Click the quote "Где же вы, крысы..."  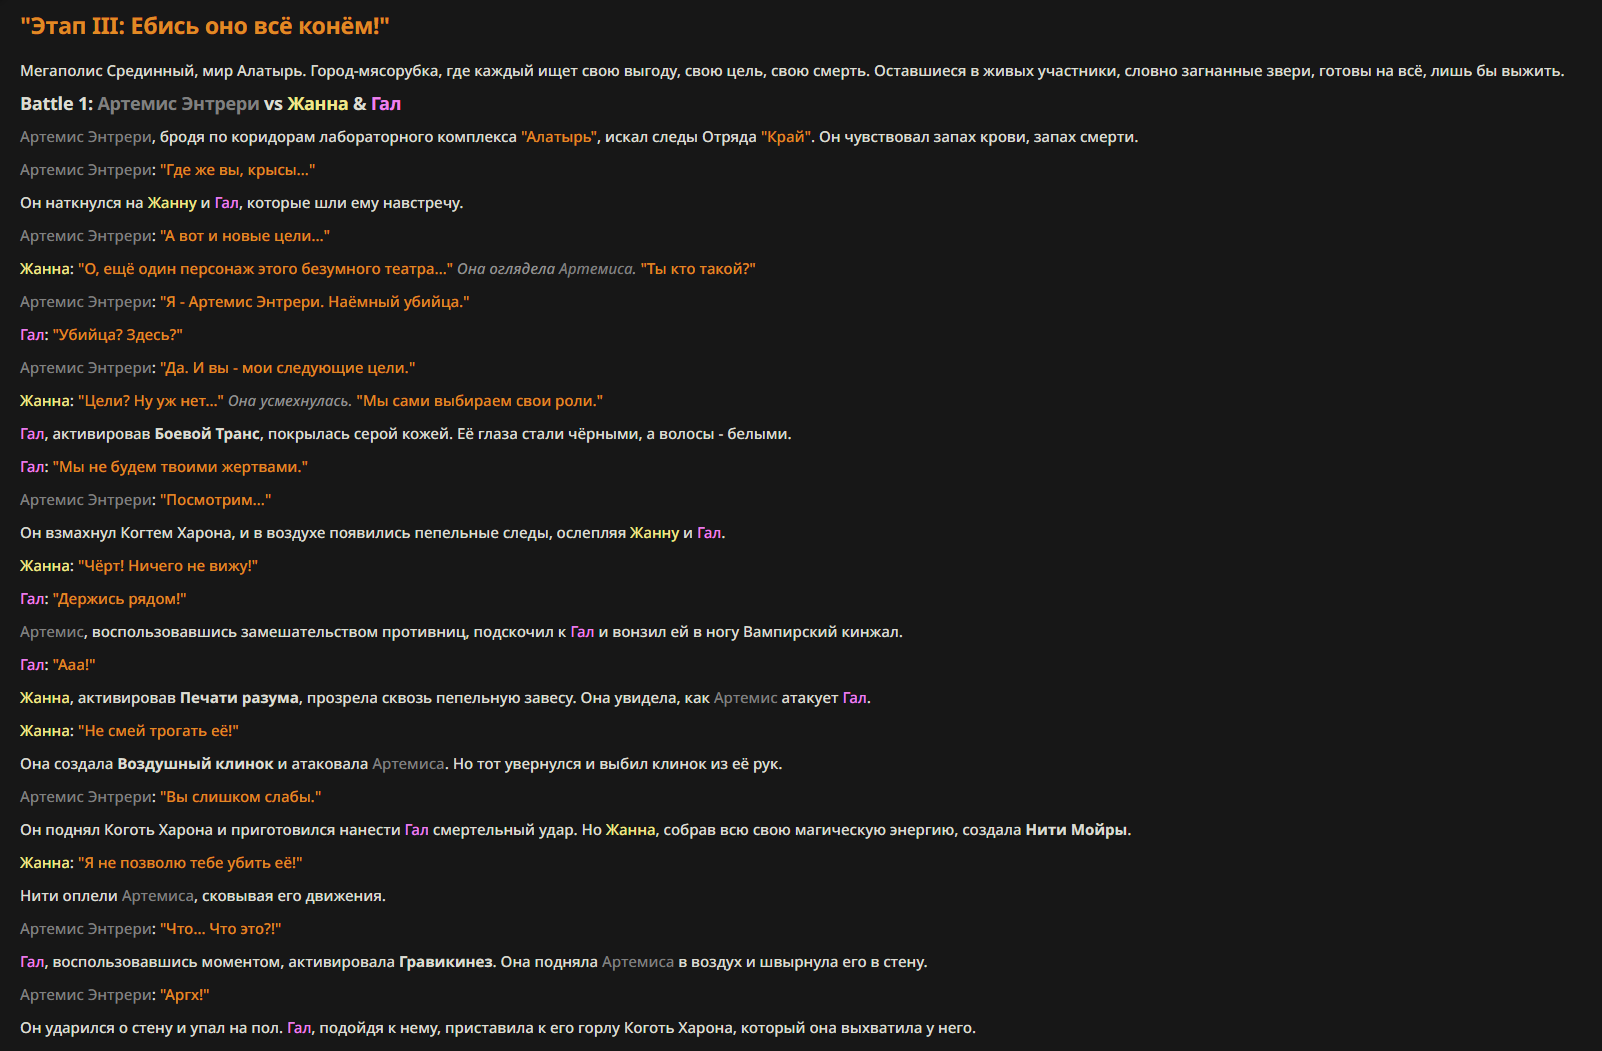[238, 170]
